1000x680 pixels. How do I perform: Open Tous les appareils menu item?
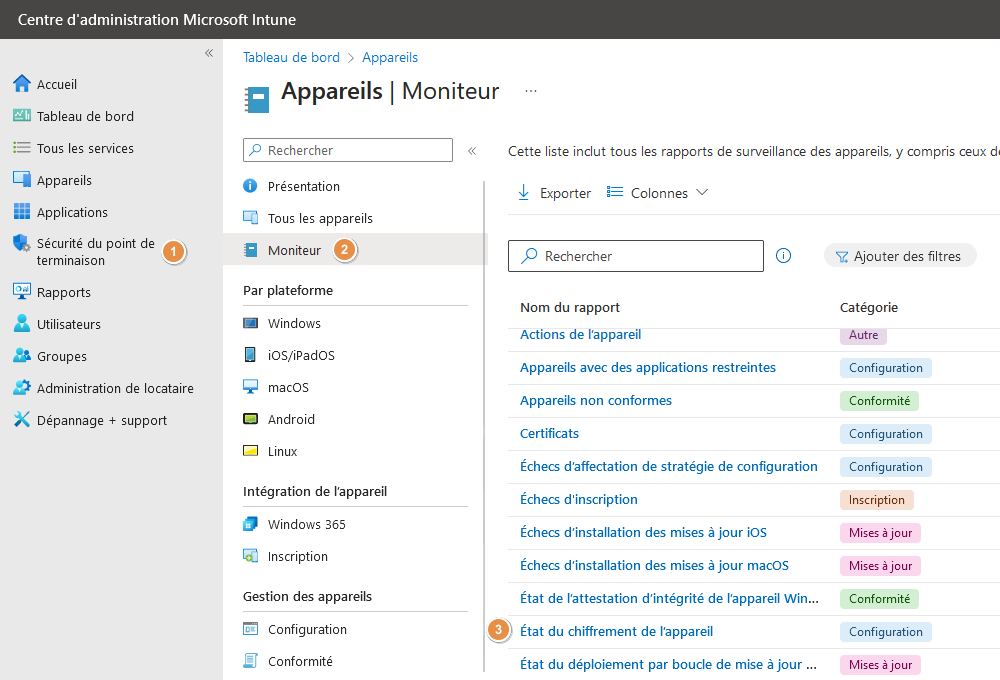pos(320,218)
